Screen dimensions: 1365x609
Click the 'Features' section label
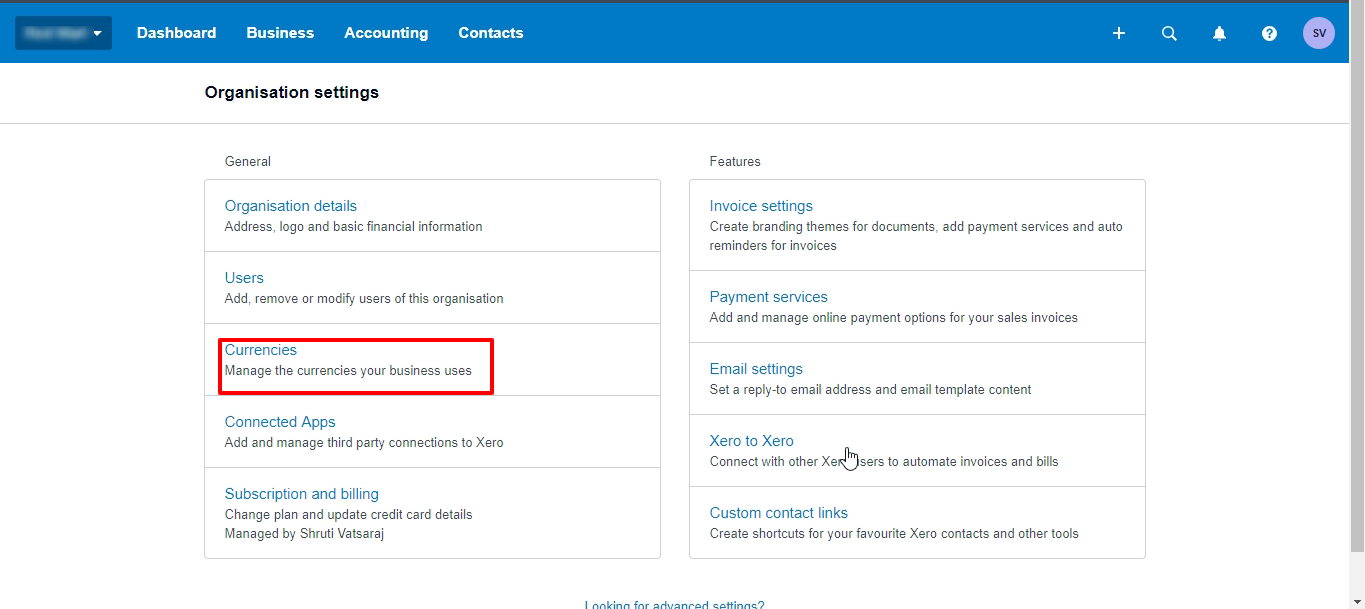[x=735, y=161]
